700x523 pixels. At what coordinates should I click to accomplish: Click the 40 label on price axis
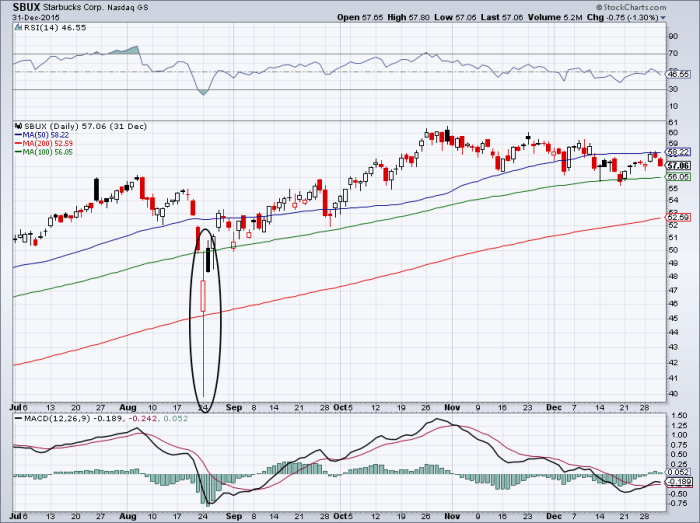[673, 394]
